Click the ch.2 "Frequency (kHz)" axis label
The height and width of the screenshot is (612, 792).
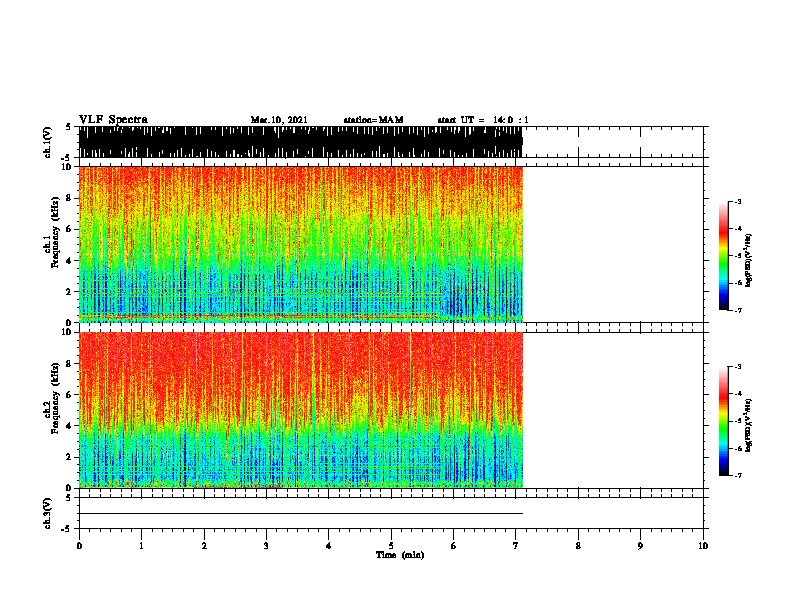(x=55, y=398)
